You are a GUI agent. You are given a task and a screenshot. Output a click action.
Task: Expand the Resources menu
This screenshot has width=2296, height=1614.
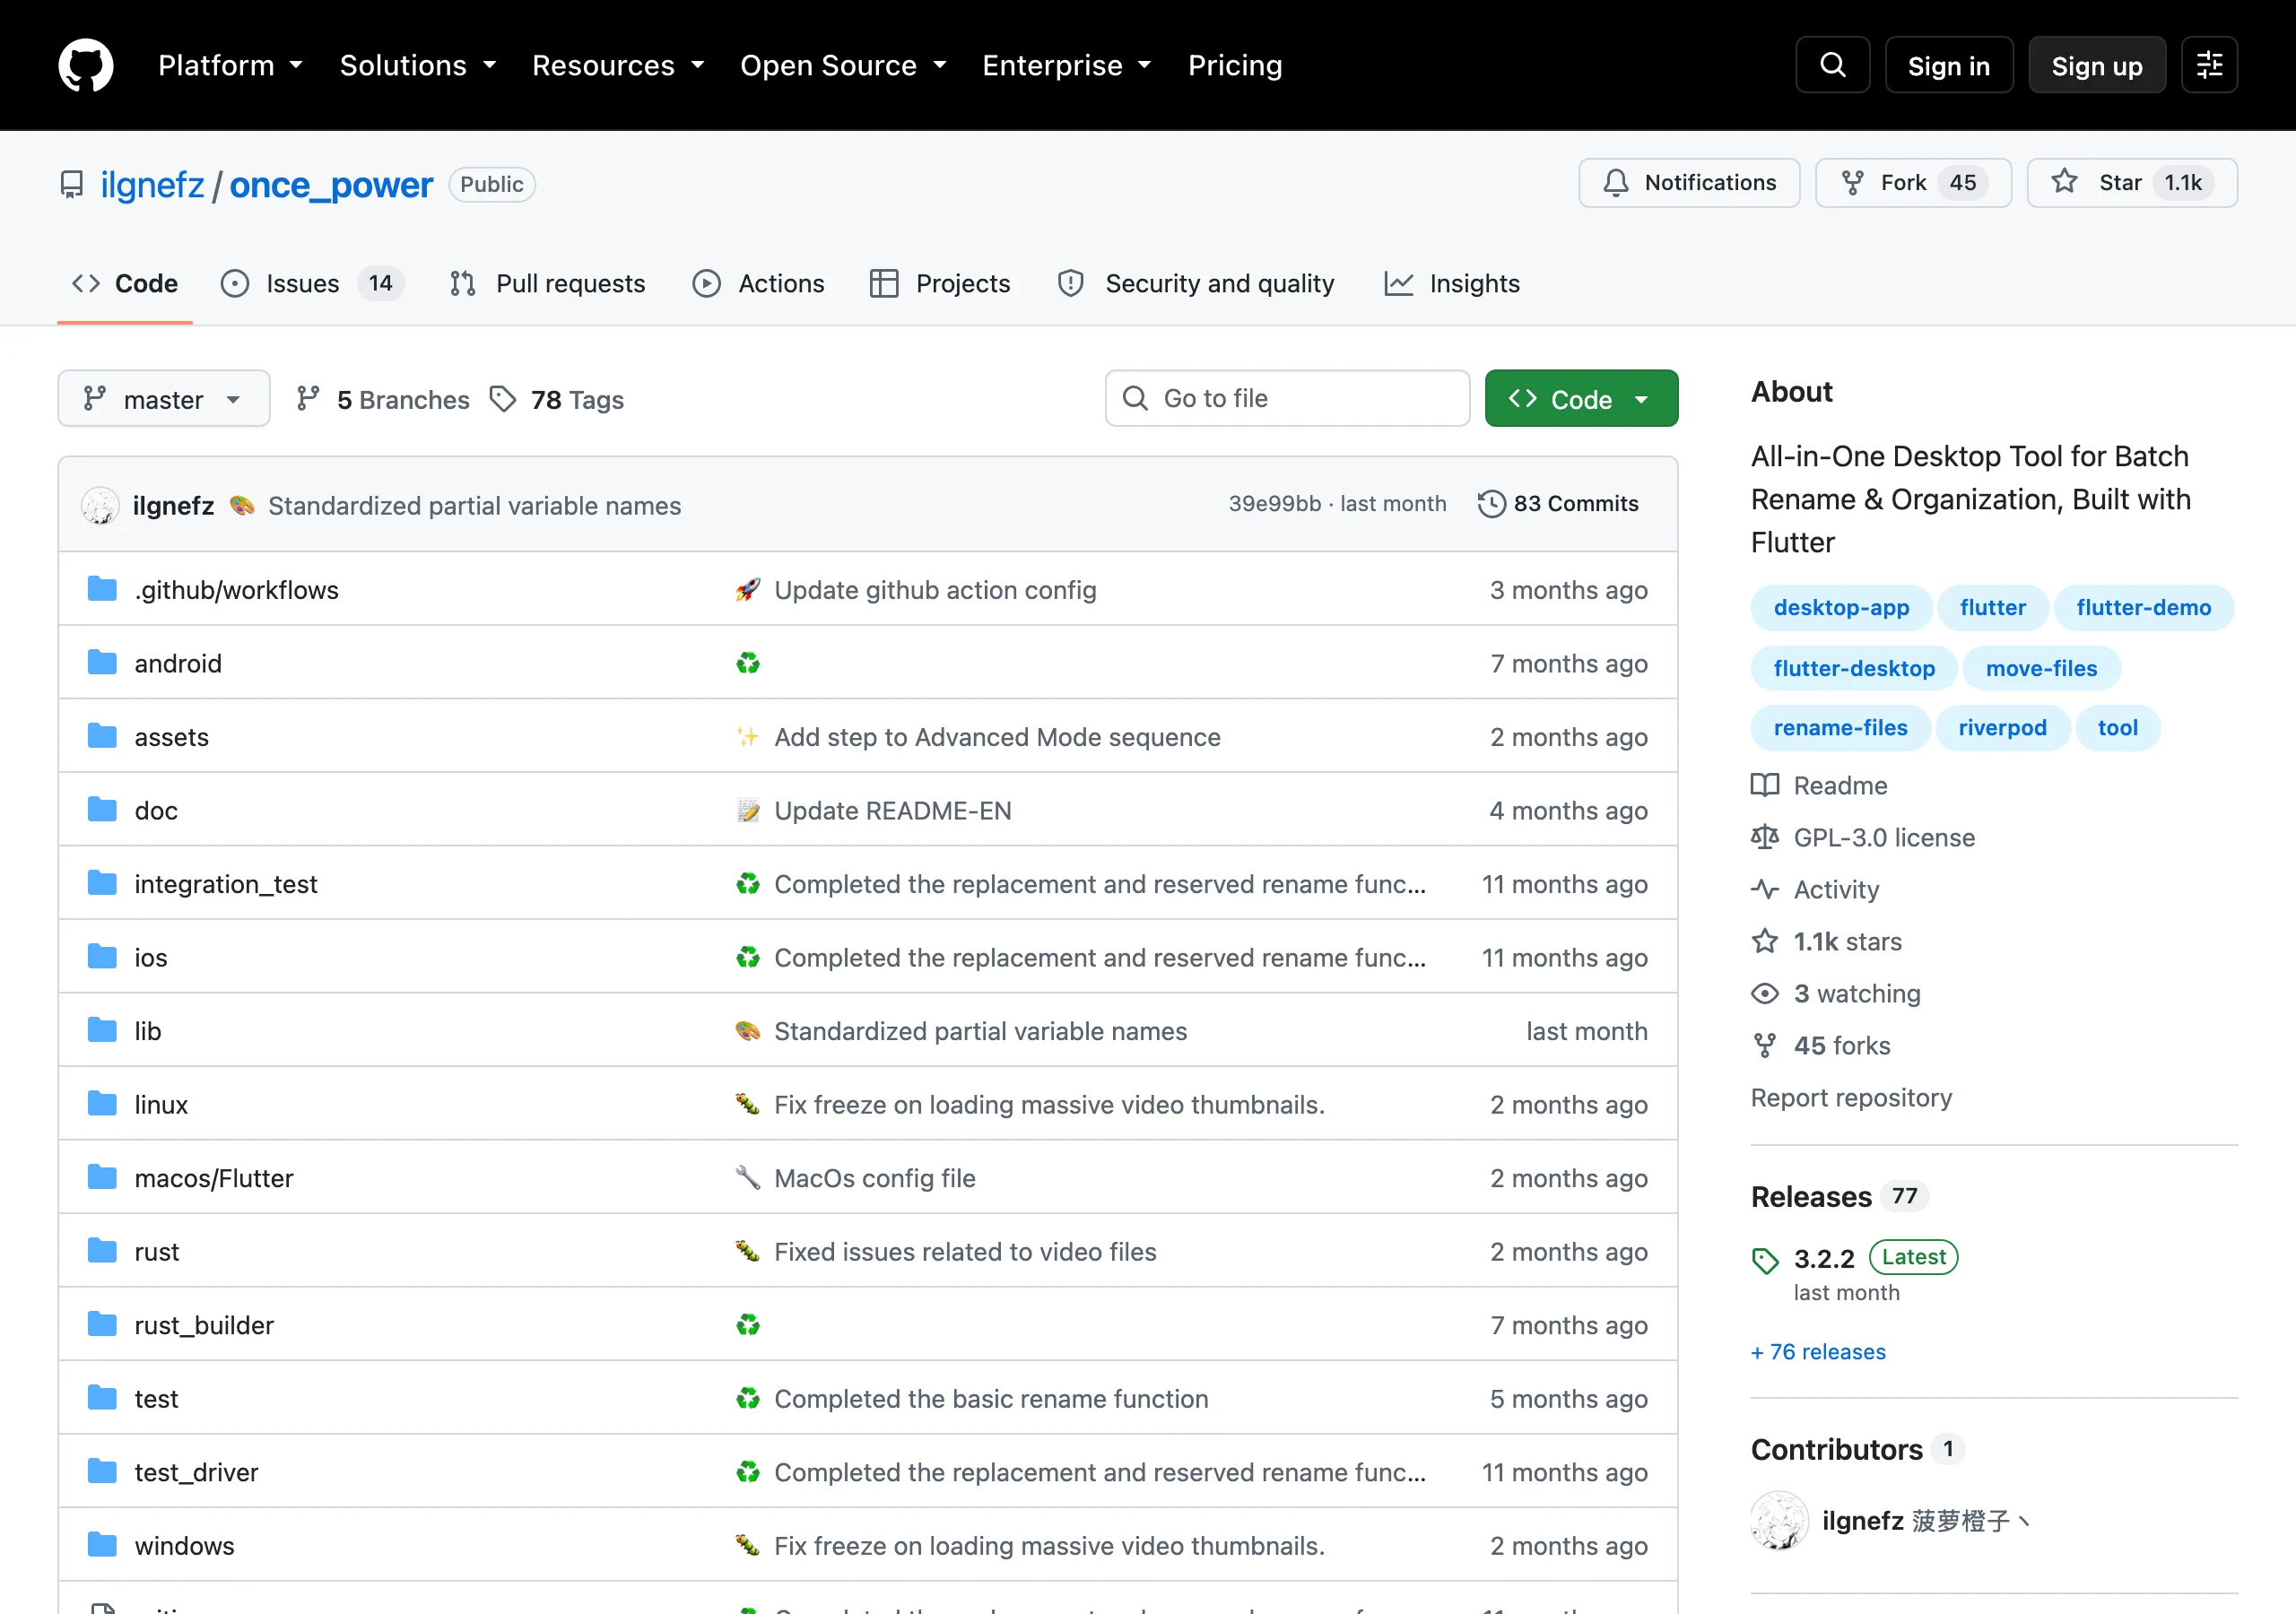618,65
